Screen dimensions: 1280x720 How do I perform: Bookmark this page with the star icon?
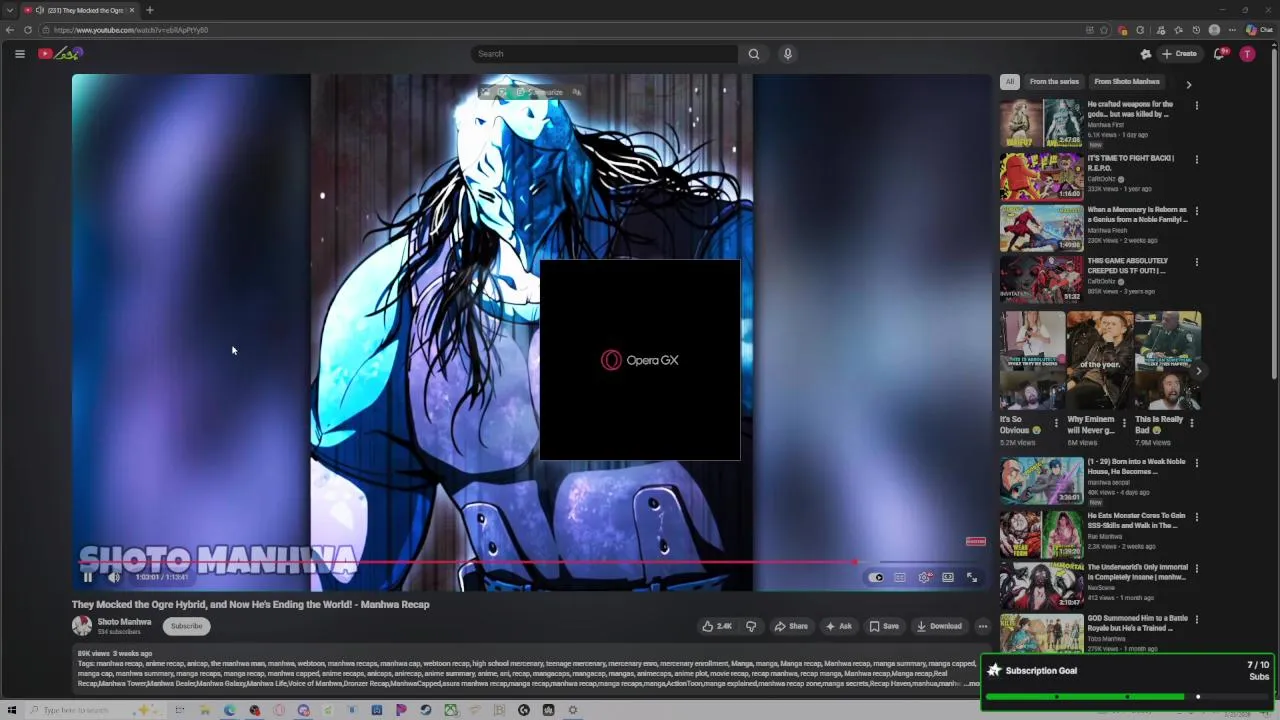click(1104, 30)
